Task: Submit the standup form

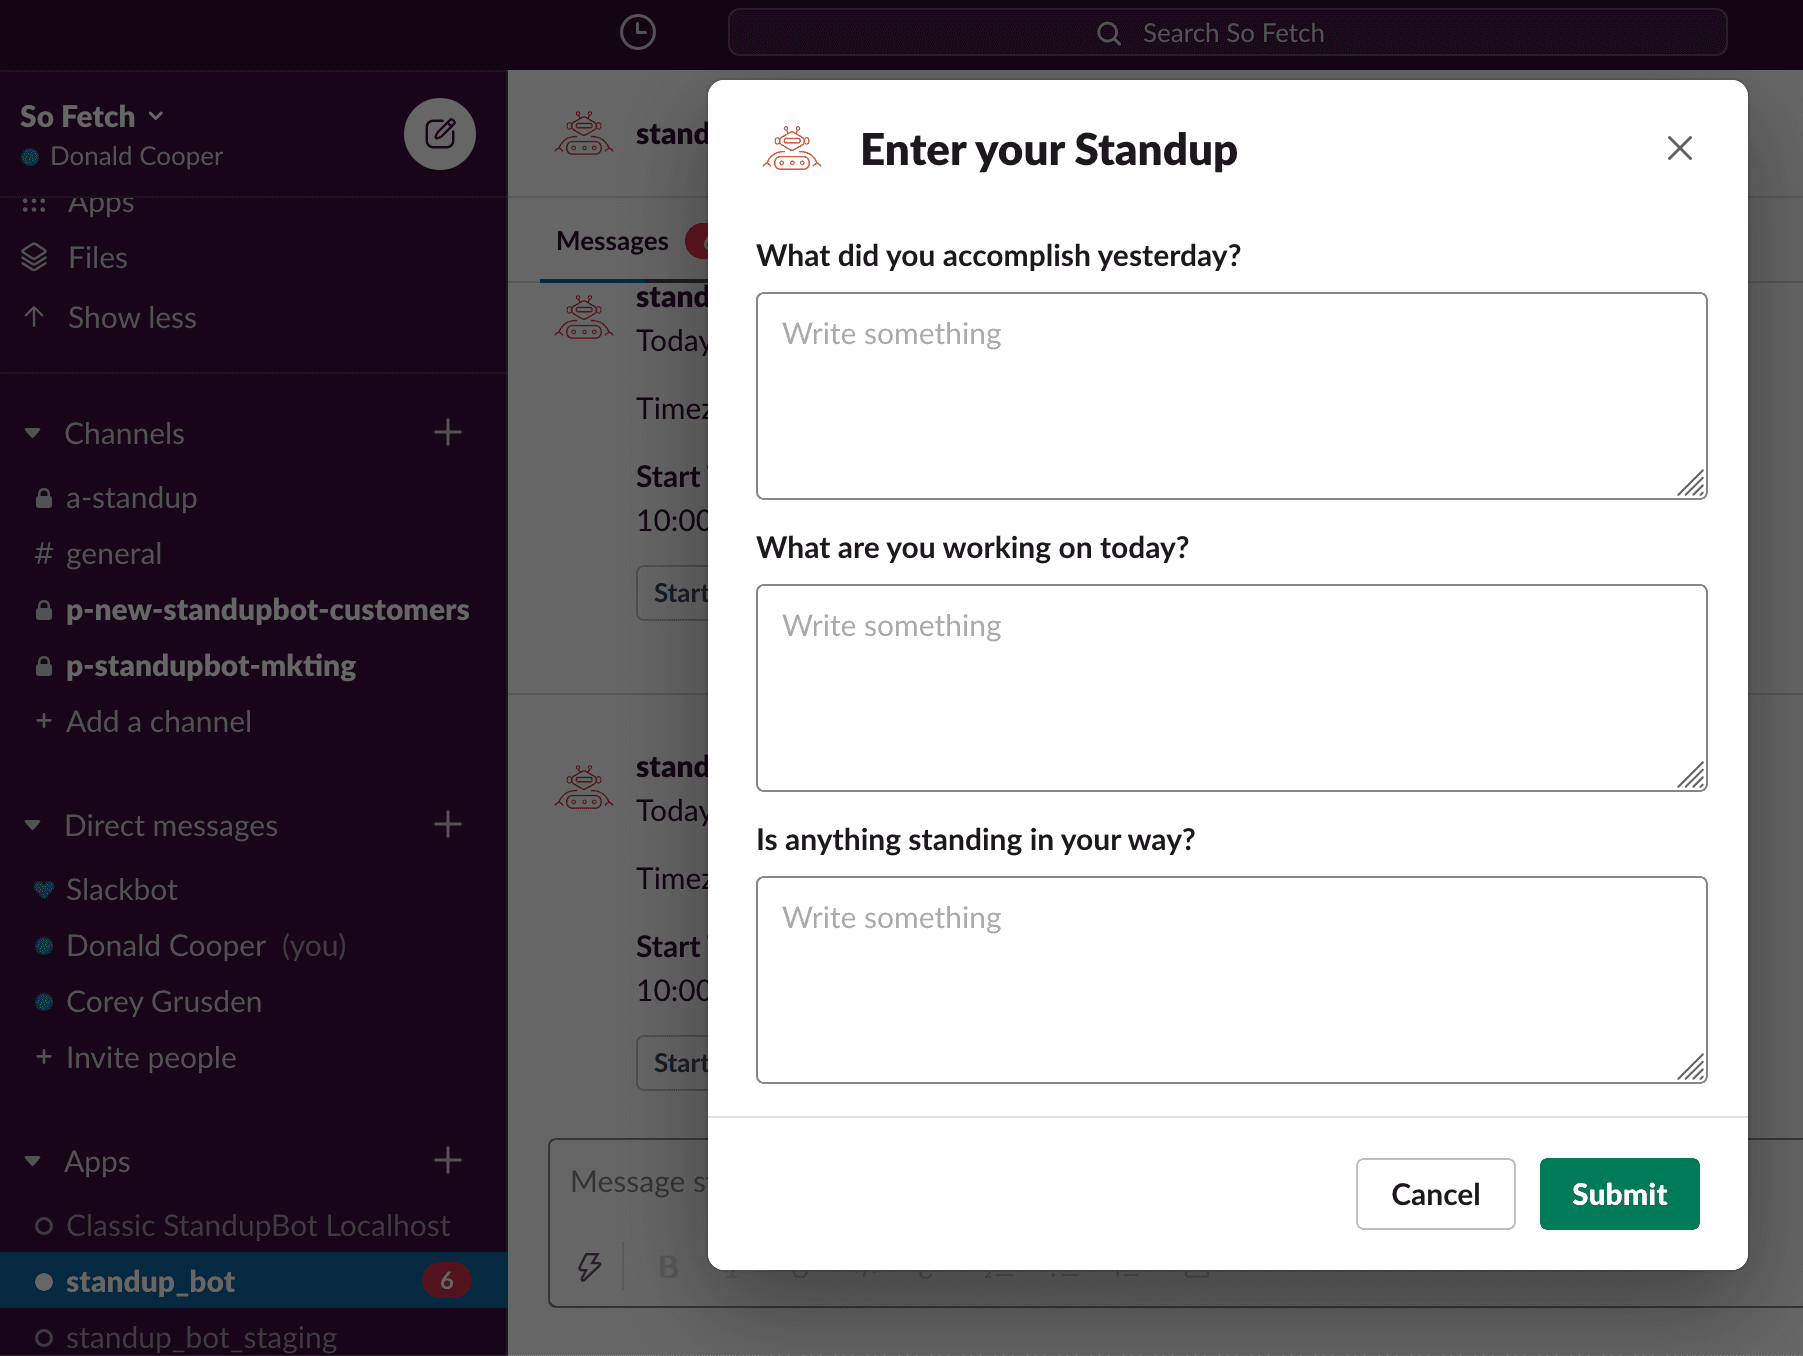Action: [1619, 1194]
